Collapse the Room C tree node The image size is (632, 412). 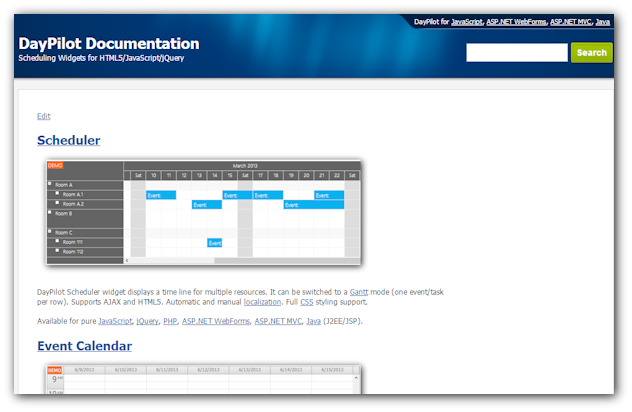click(x=50, y=231)
